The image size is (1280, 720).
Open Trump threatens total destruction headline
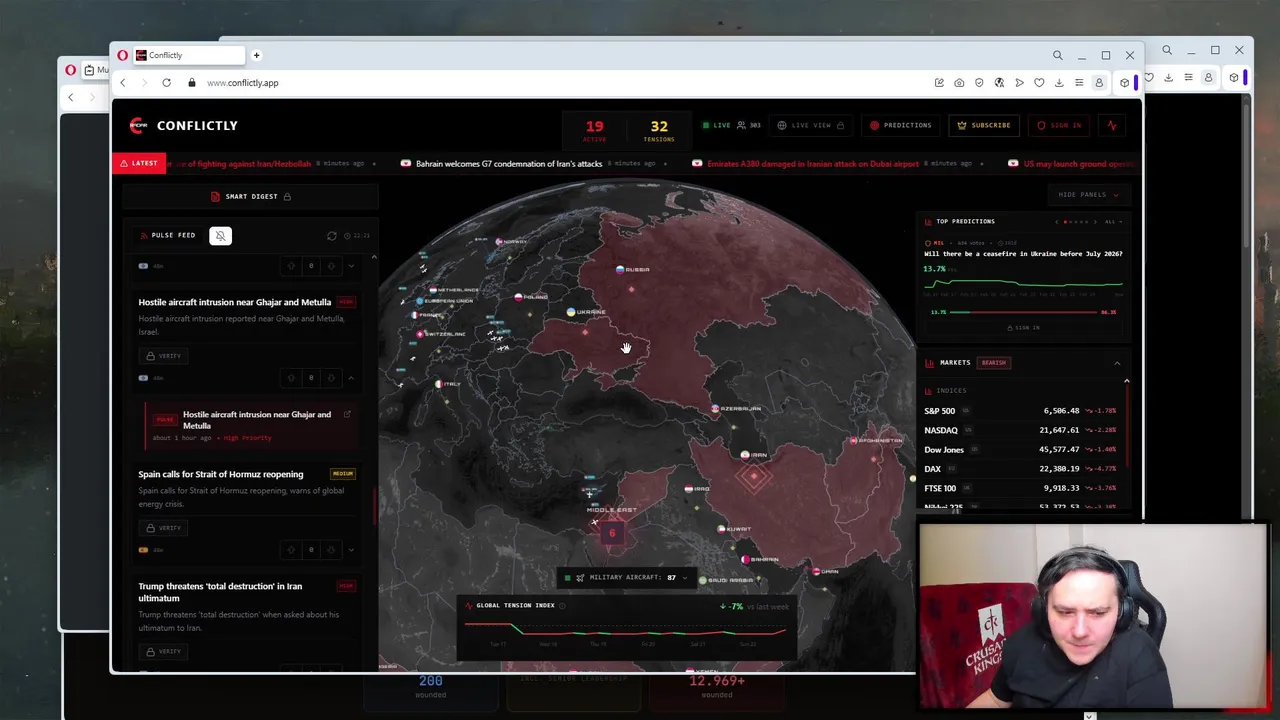[220, 592]
